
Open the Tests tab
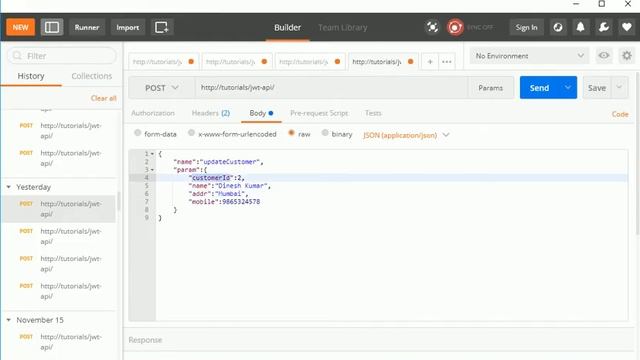(x=373, y=113)
